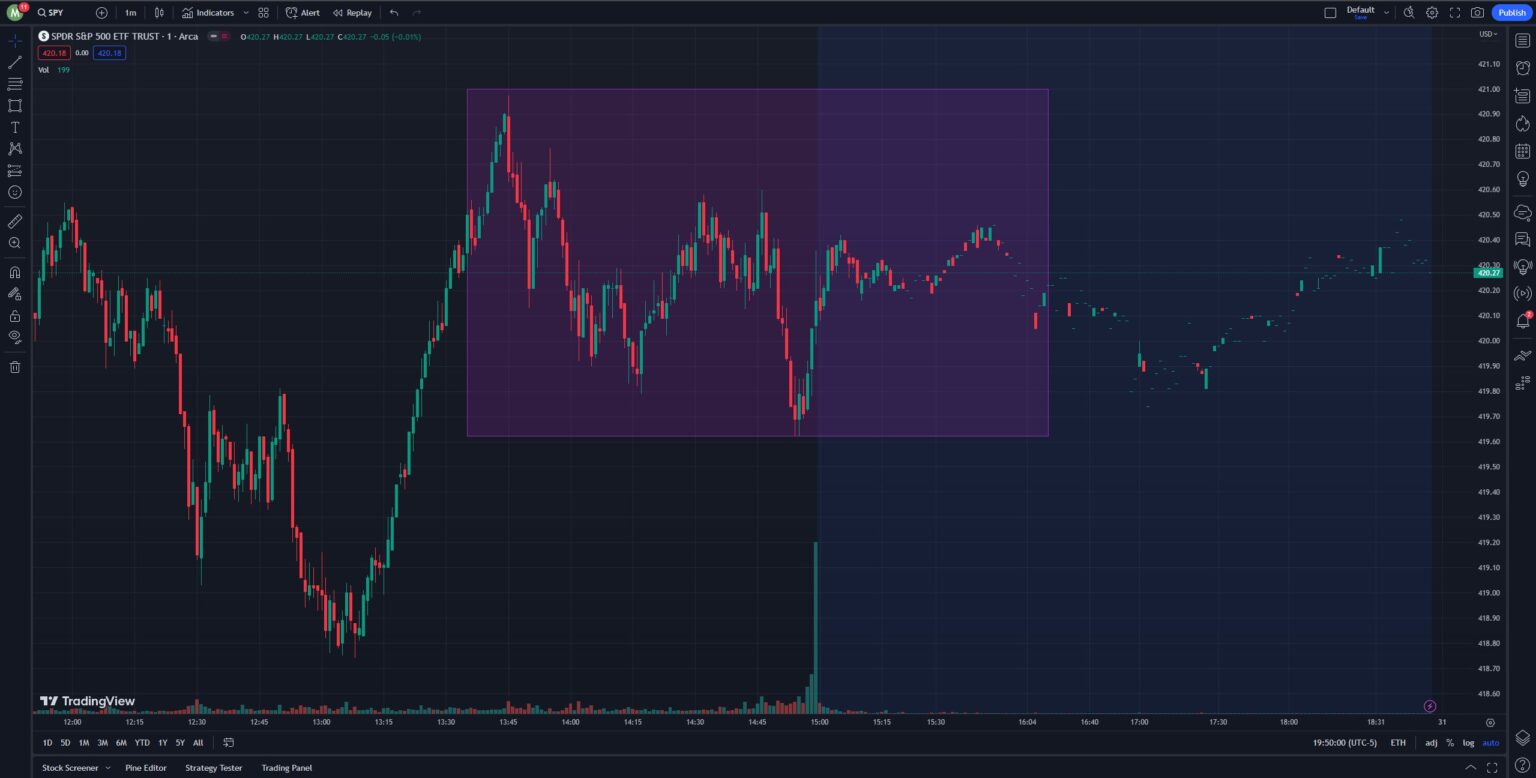Click the Publish button
The height and width of the screenshot is (778, 1536).
(x=1511, y=12)
